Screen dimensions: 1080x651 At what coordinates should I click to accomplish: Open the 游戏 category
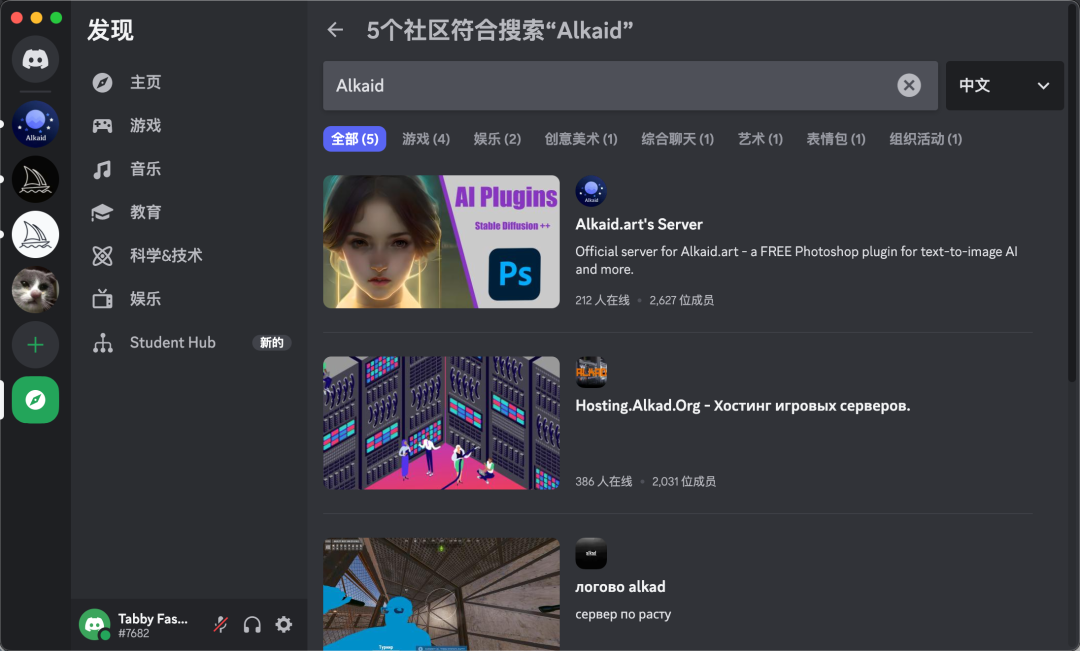(189, 125)
